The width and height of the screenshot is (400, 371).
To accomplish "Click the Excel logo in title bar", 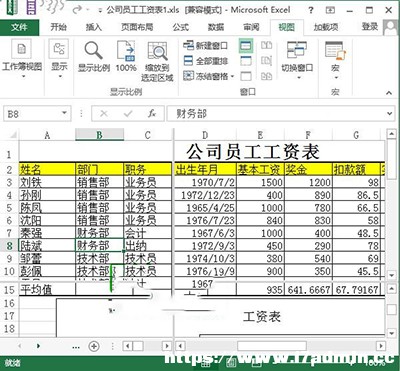I will tap(11, 7).
